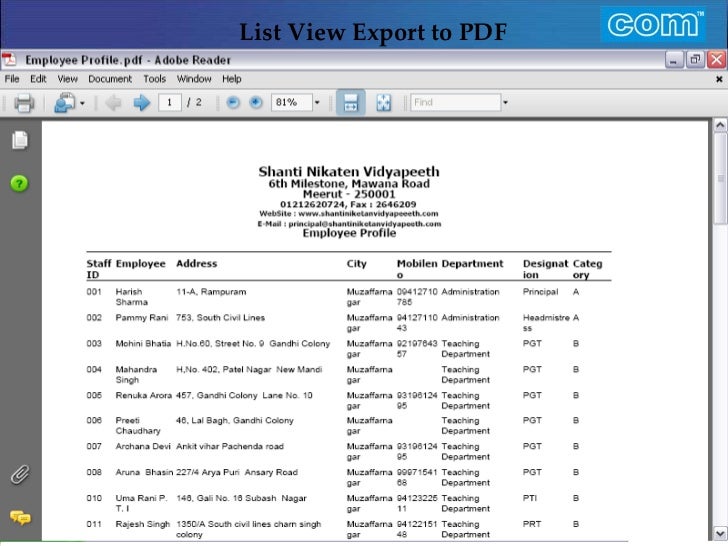
Task: Open the View menu
Action: [67, 79]
